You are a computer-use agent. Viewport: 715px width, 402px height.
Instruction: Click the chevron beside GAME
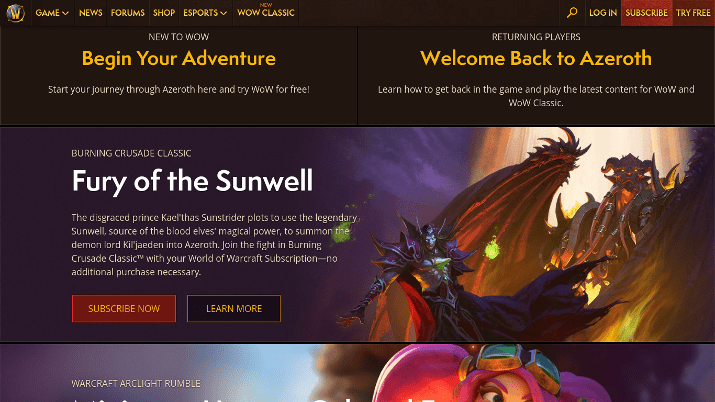66,13
